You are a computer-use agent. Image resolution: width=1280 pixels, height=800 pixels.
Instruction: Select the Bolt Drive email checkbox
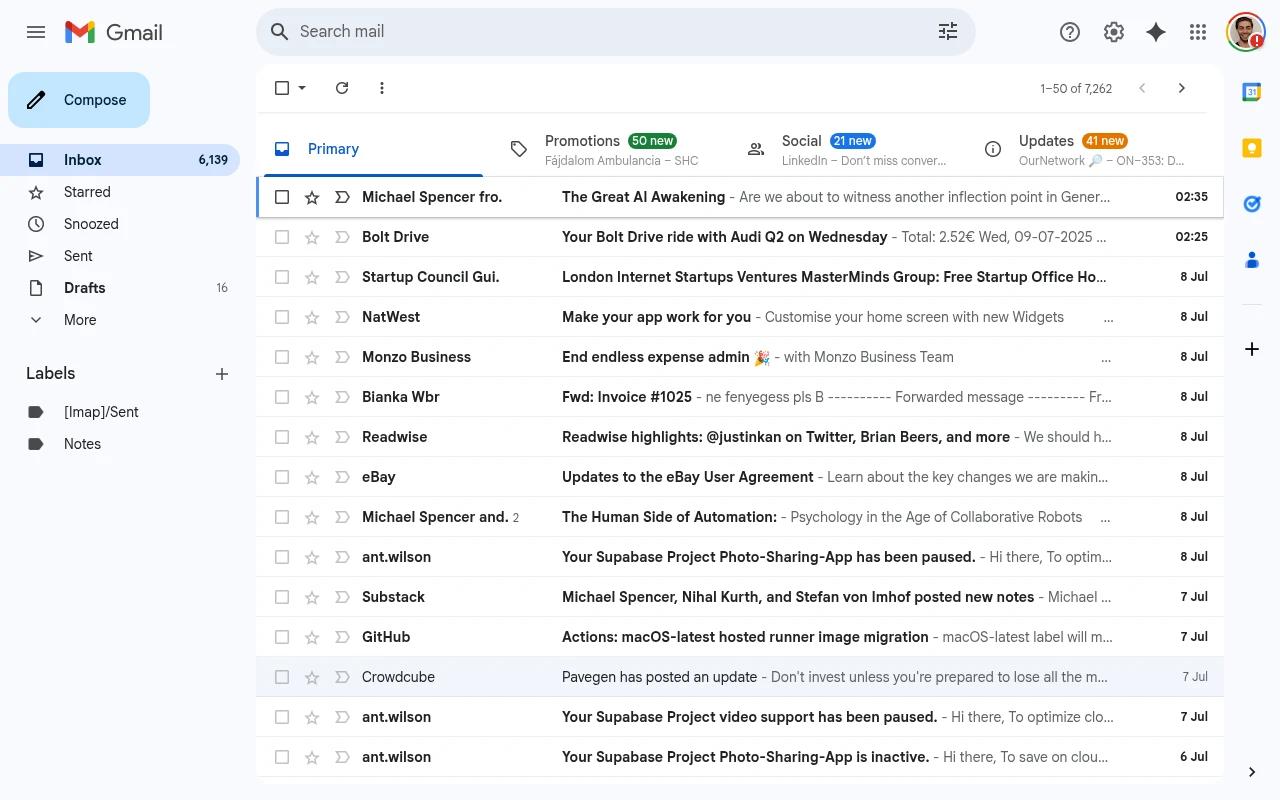282,237
